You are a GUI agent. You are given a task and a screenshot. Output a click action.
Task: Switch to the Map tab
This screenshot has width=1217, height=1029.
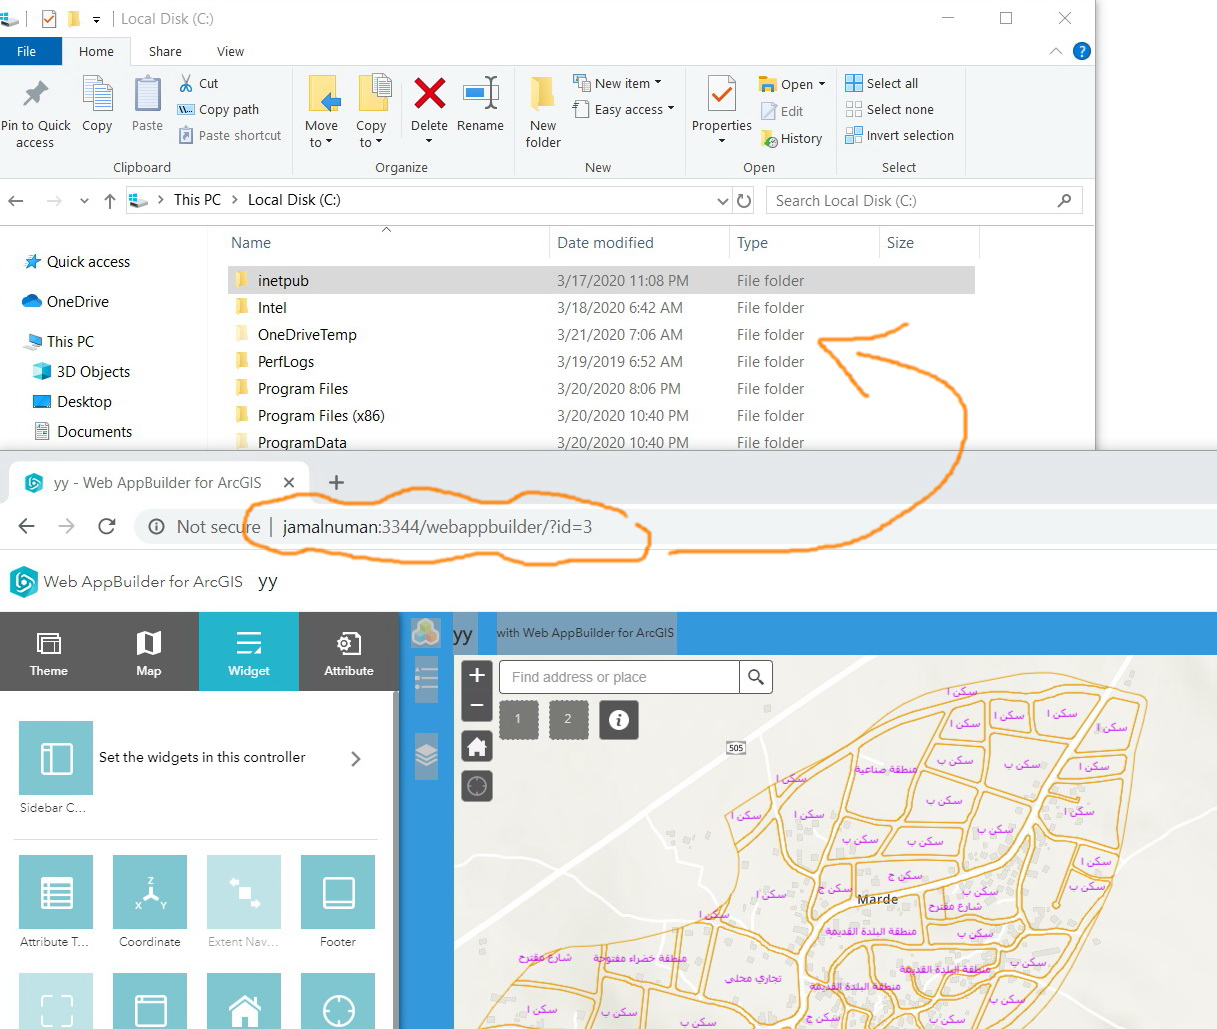[x=149, y=652]
